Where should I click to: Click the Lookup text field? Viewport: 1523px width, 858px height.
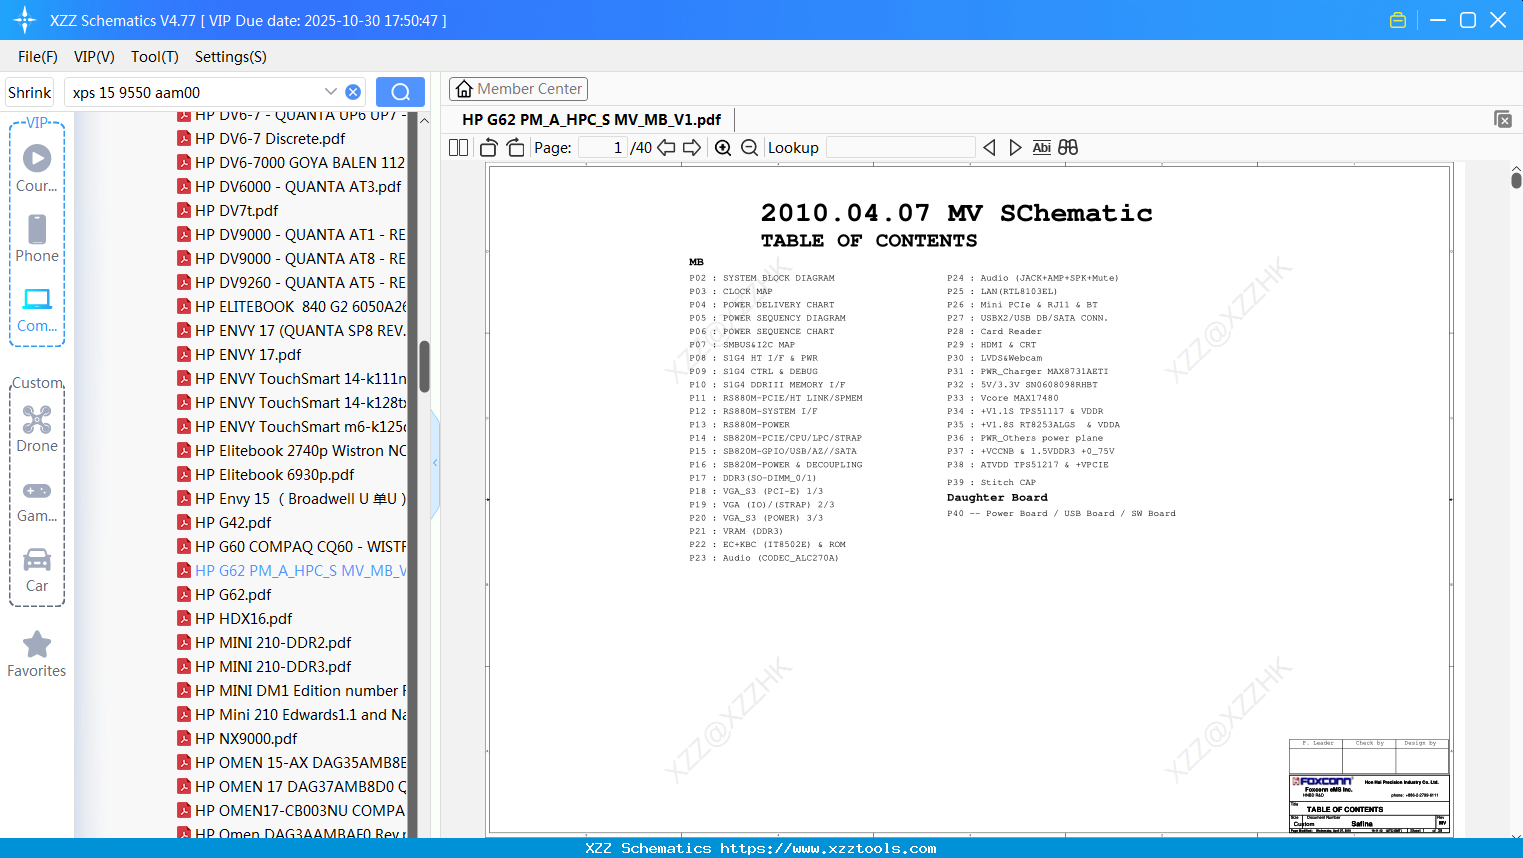(x=900, y=148)
